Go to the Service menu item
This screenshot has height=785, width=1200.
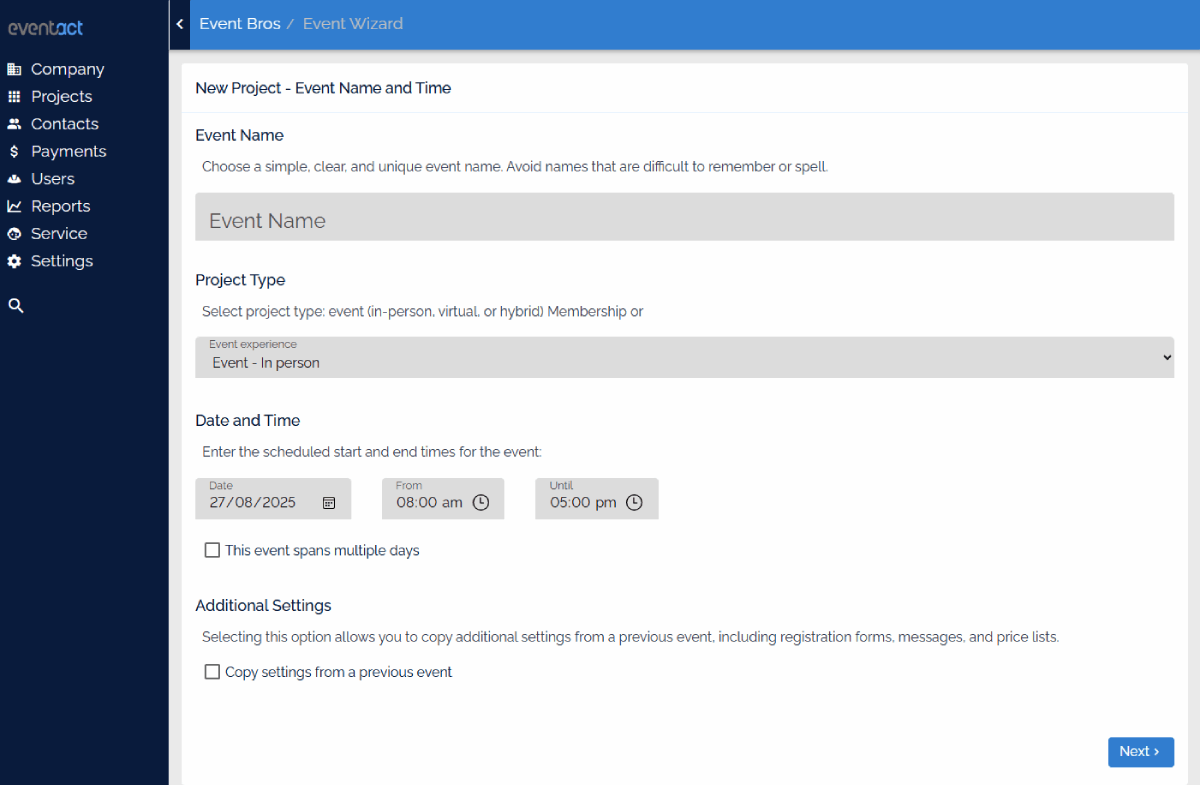(58, 234)
